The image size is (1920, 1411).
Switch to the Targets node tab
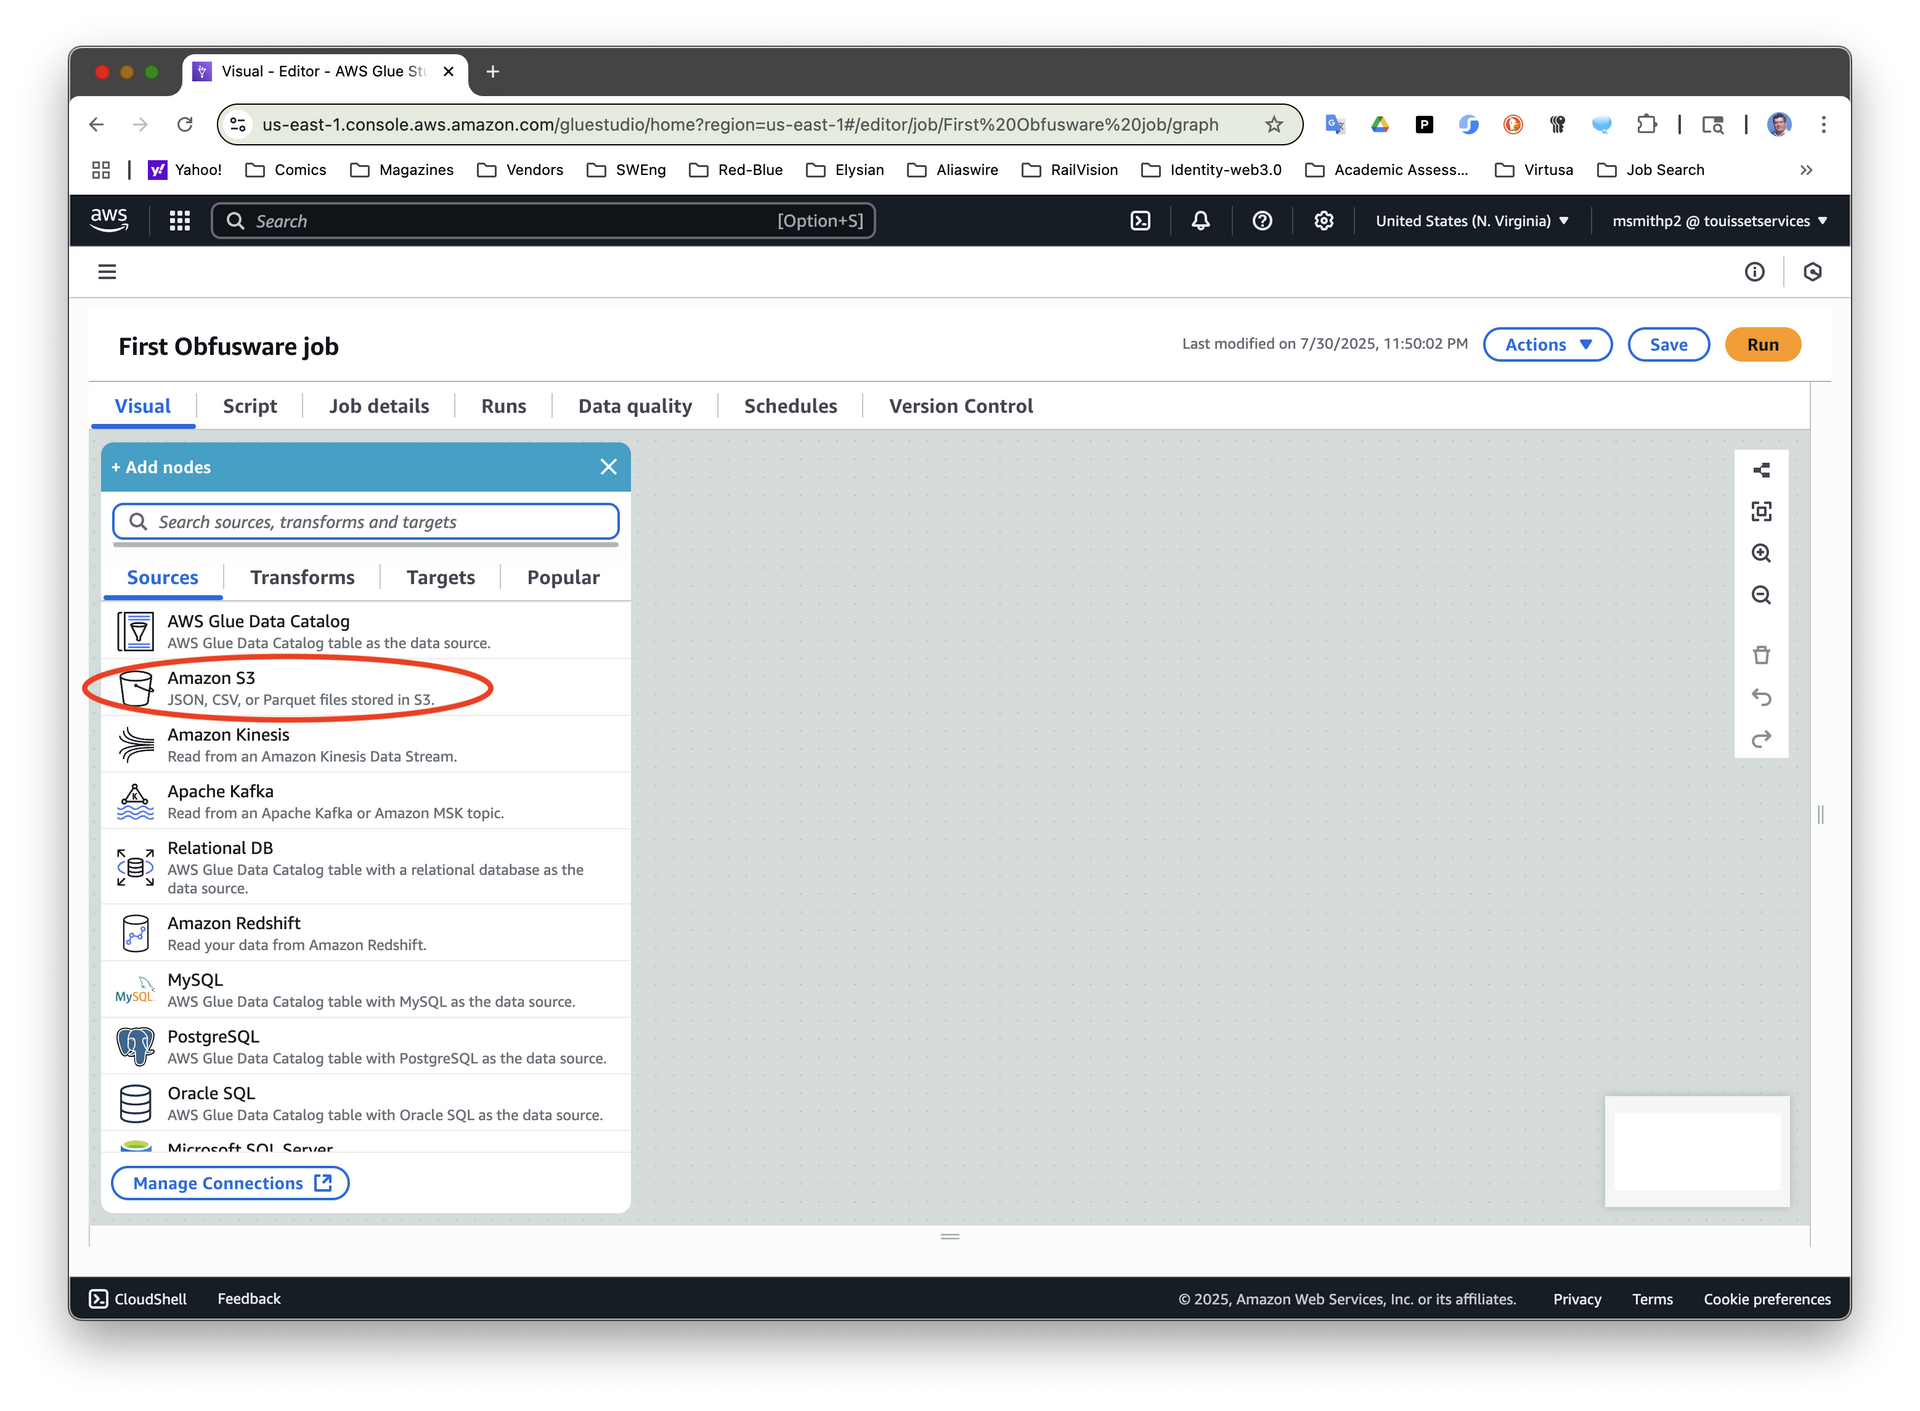coord(441,577)
